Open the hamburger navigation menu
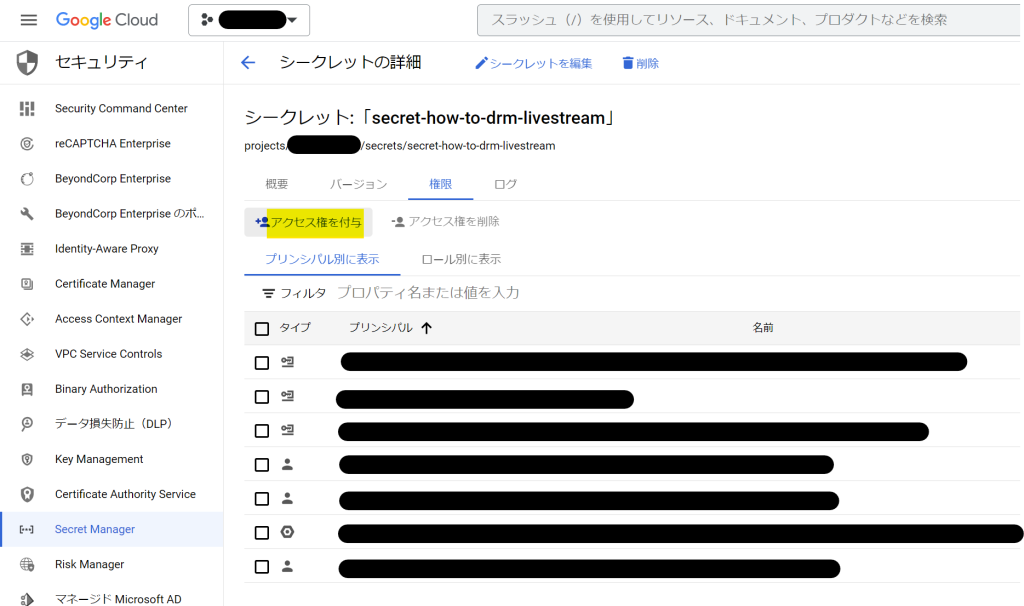The image size is (1024, 606). pos(29,20)
